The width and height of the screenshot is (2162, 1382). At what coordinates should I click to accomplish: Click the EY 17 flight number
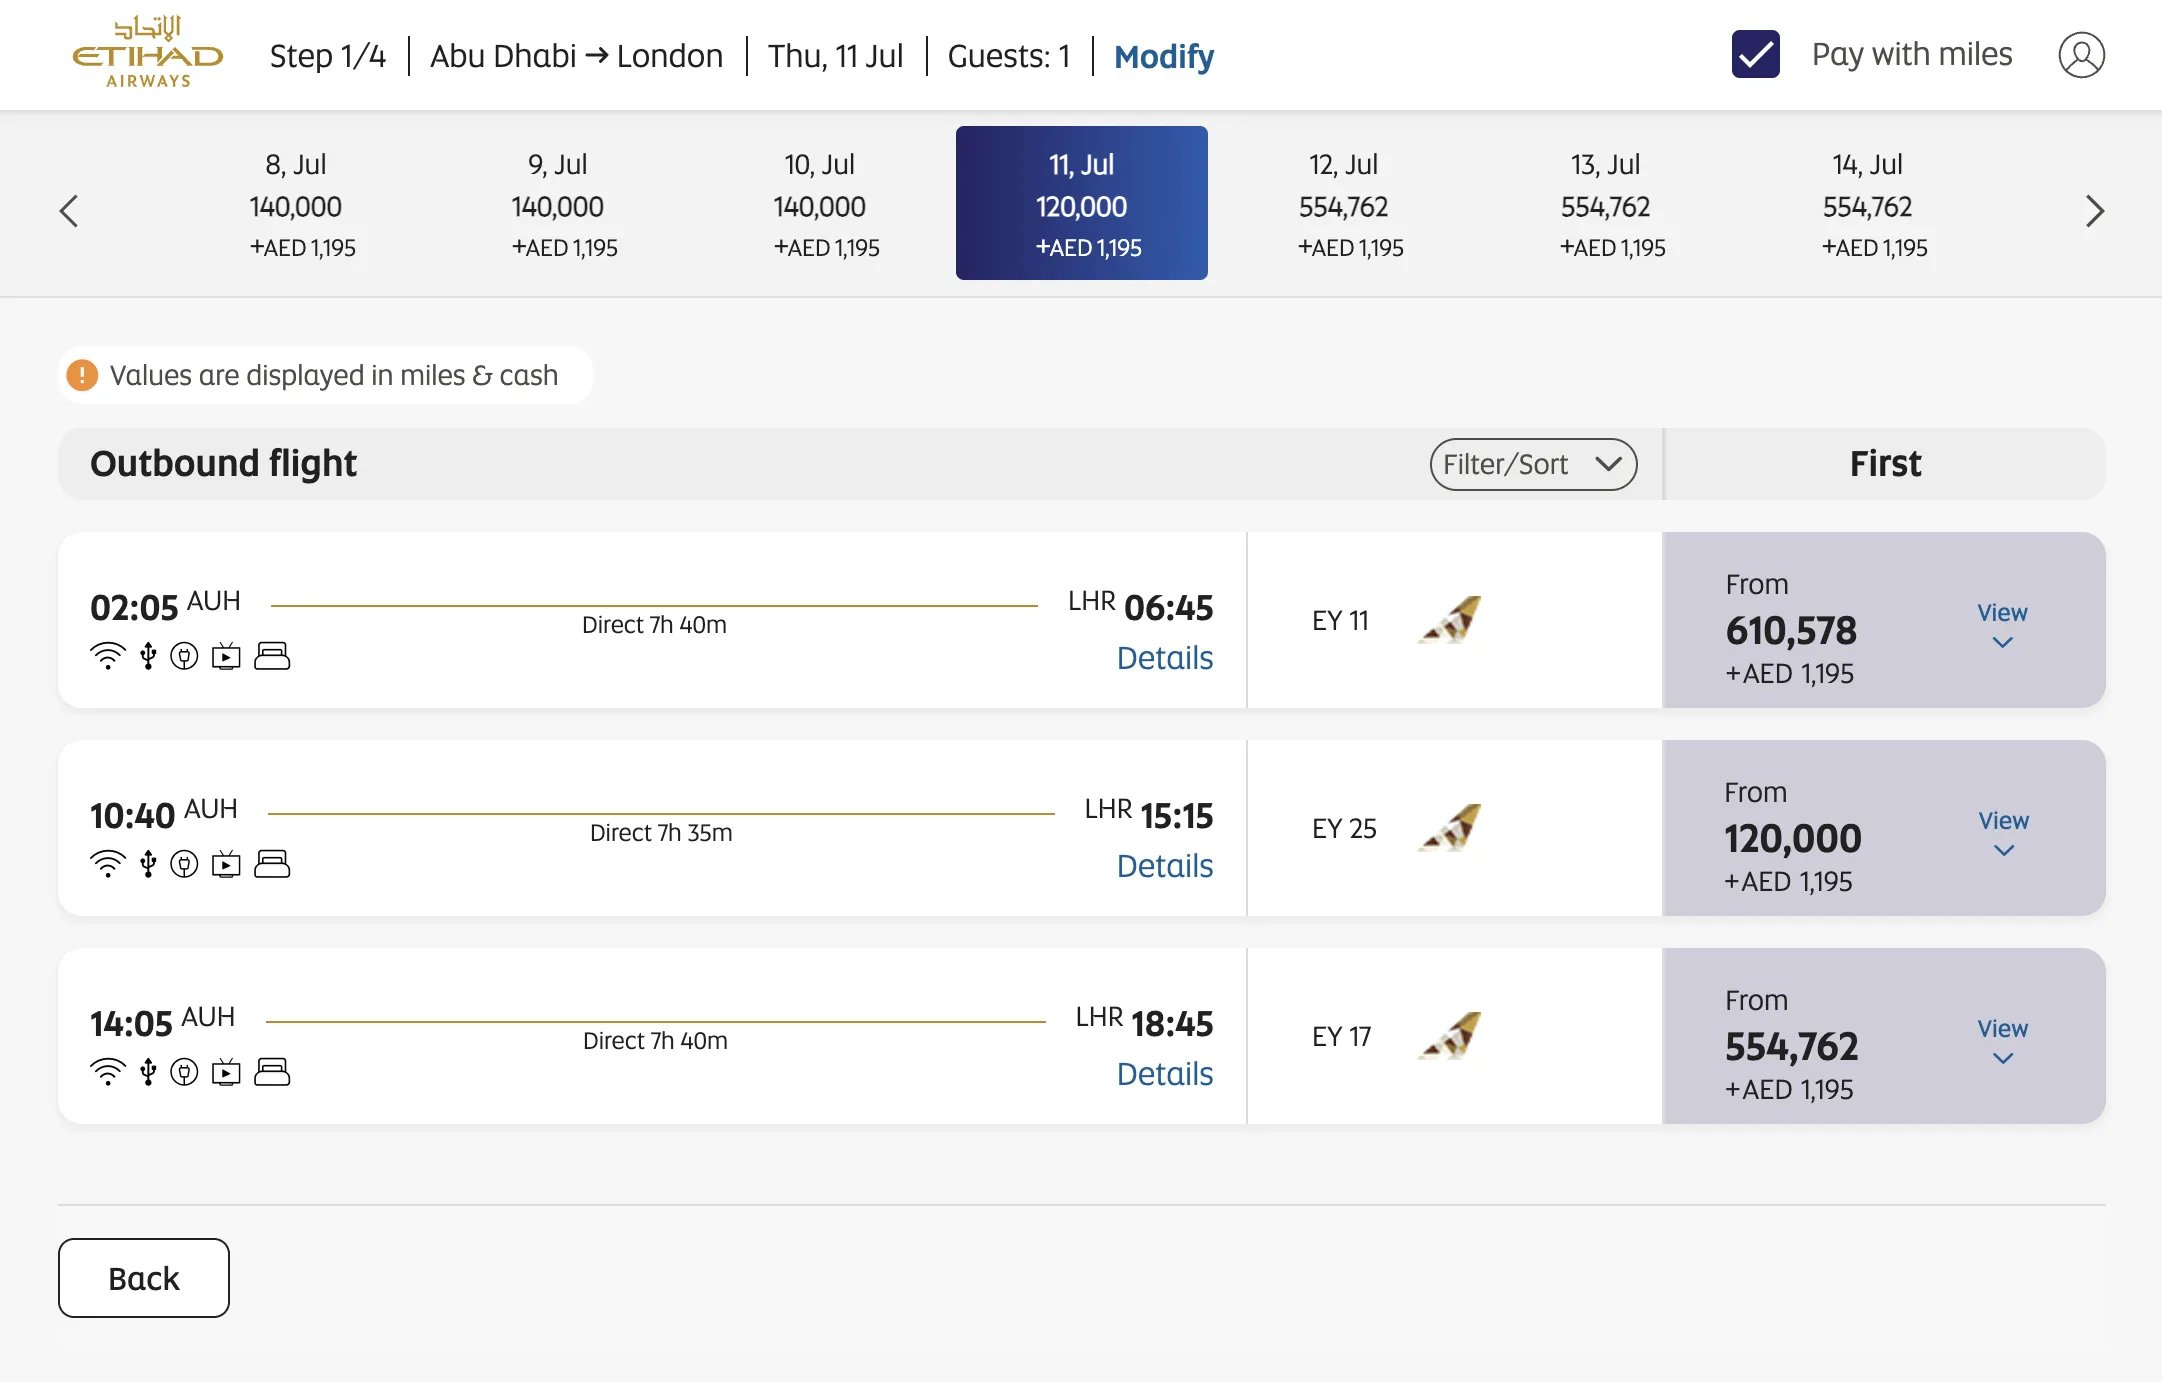(1341, 1037)
